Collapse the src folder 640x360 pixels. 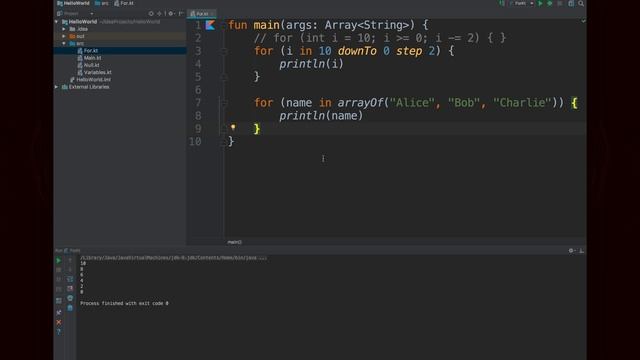pyautogui.click(x=64, y=43)
